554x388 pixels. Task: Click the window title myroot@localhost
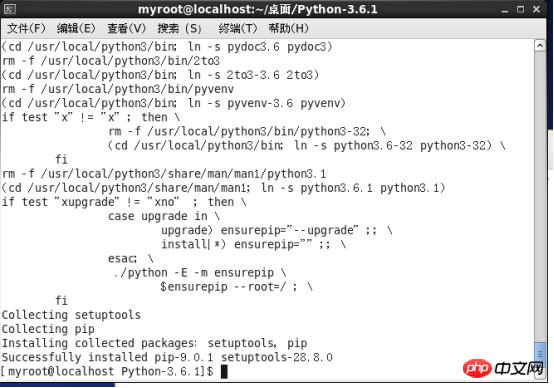coord(258,10)
